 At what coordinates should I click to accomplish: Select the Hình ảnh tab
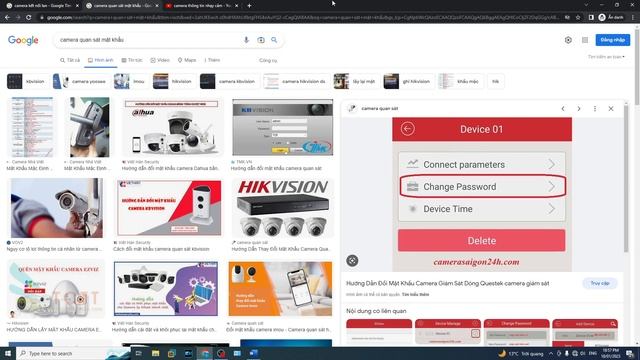(100, 60)
